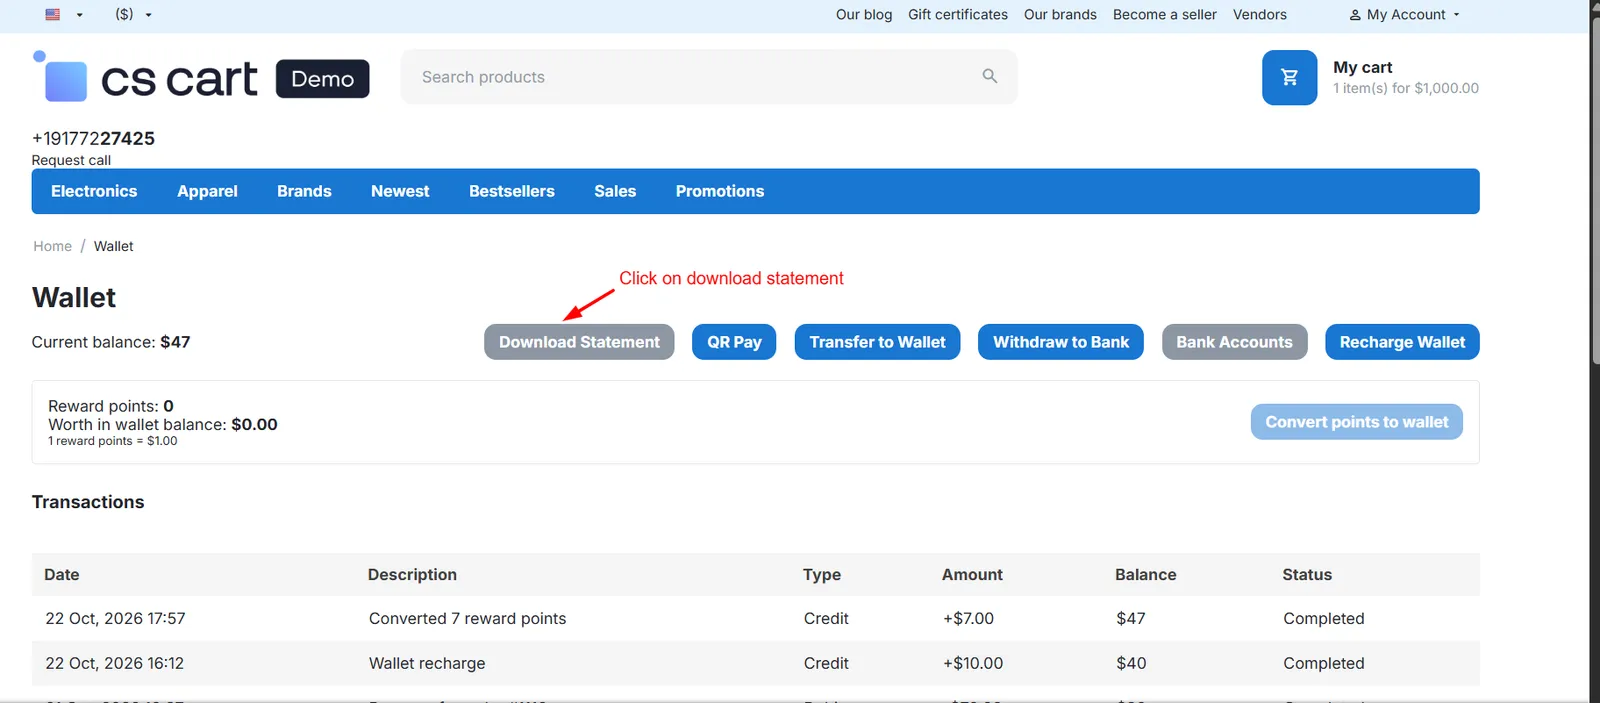
Task: Click the Type column header
Action: [822, 575]
